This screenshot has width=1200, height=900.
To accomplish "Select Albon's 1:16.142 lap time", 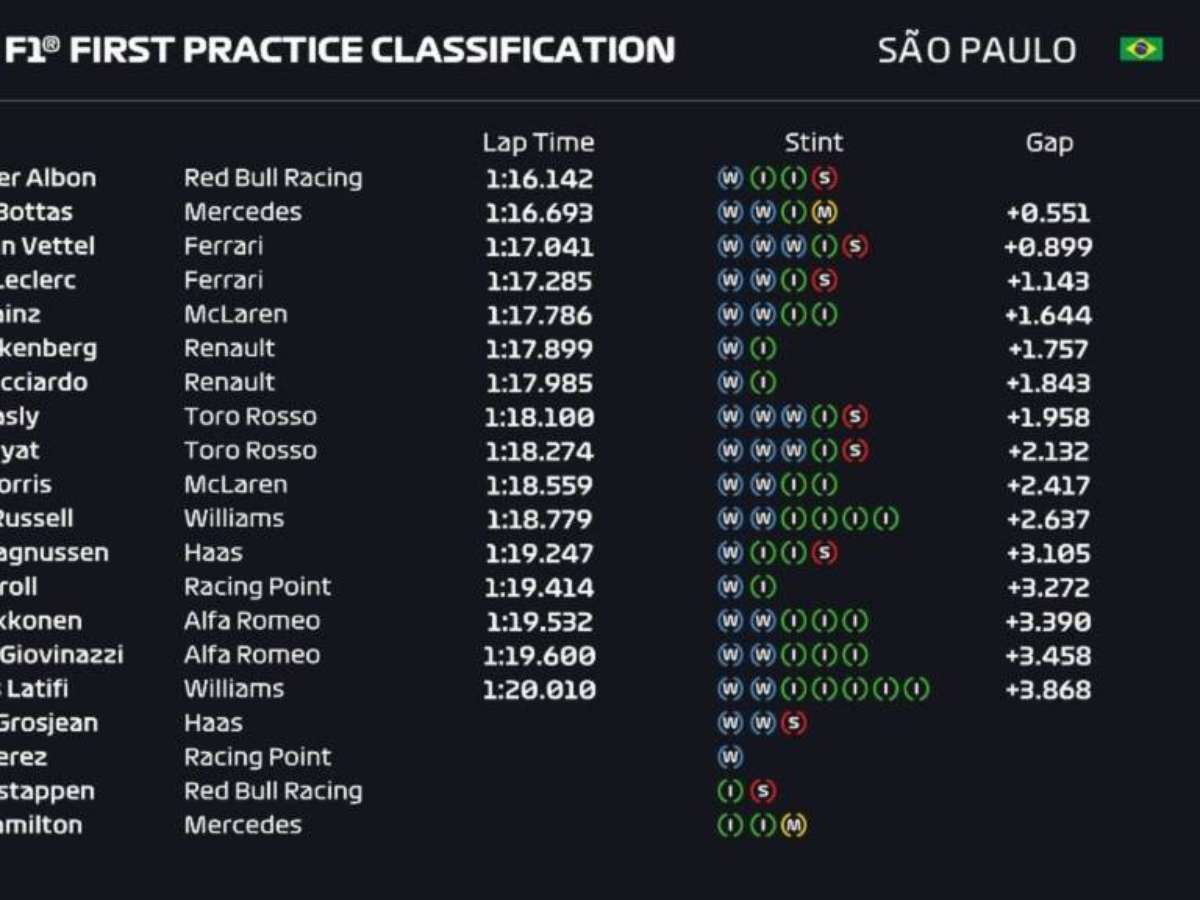I will click(x=540, y=179).
